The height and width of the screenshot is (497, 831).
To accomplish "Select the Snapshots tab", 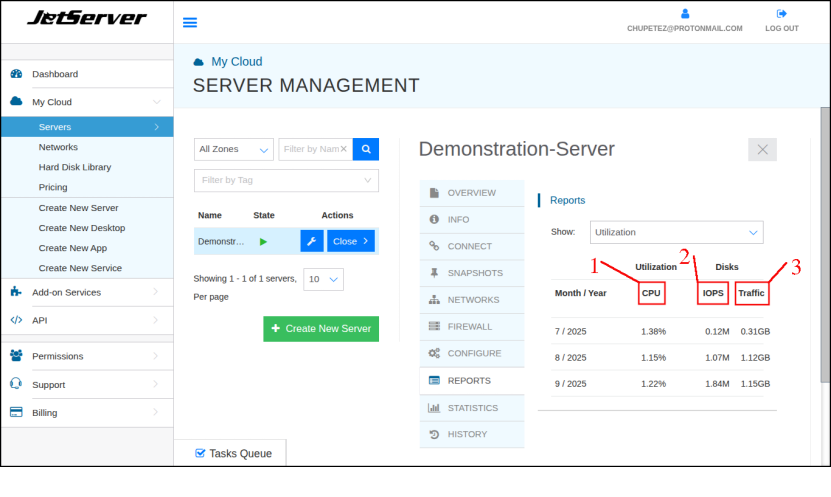I will 474,273.
